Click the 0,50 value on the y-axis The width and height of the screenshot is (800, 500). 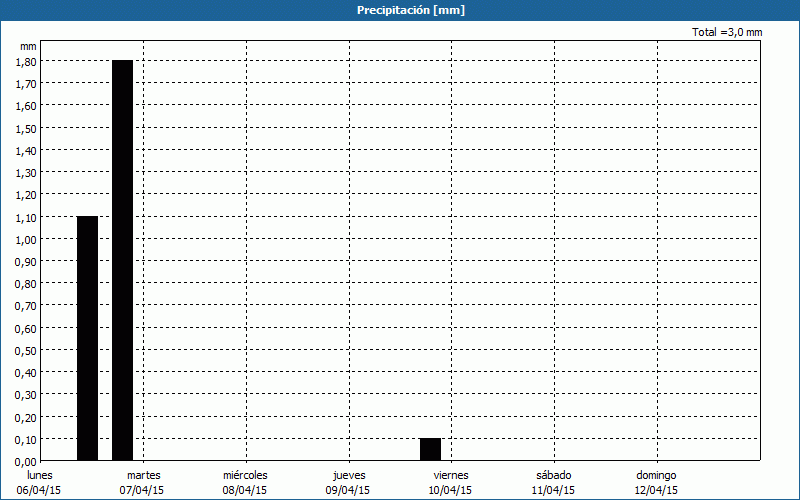pyautogui.click(x=27, y=351)
